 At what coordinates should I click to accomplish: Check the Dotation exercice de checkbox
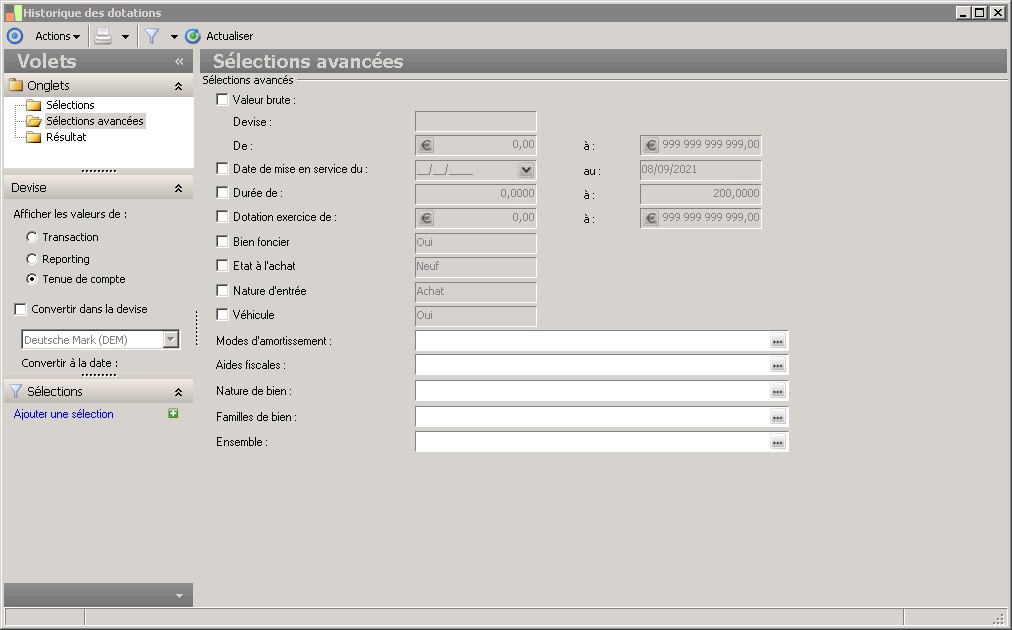tap(222, 217)
